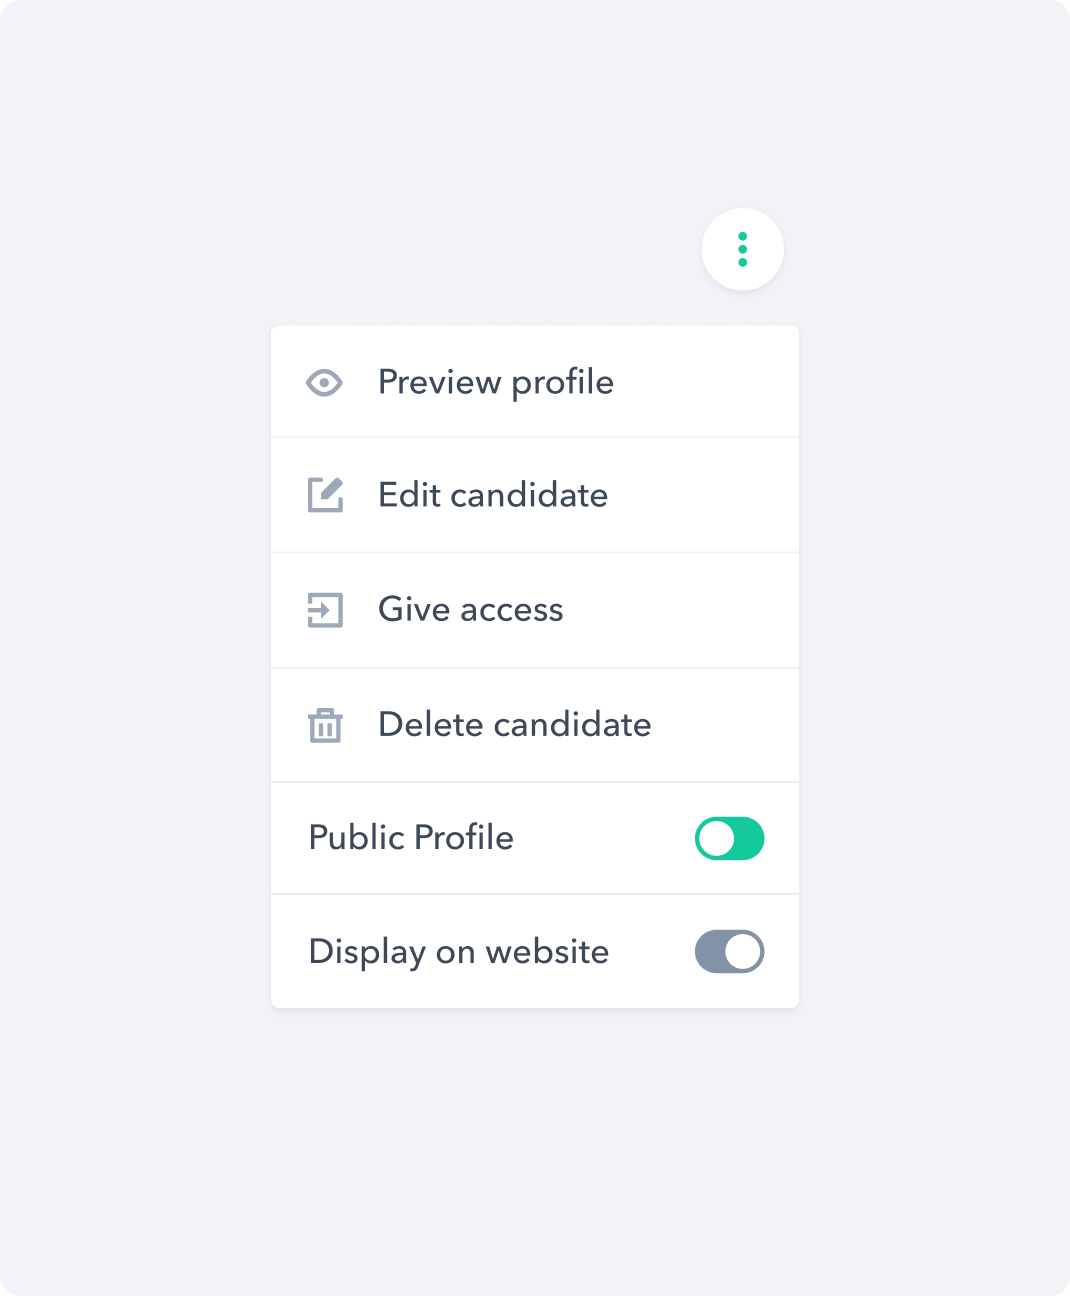Image resolution: width=1070 pixels, height=1296 pixels.
Task: Click the white circular menu trigger above the panel
Action: (742, 249)
